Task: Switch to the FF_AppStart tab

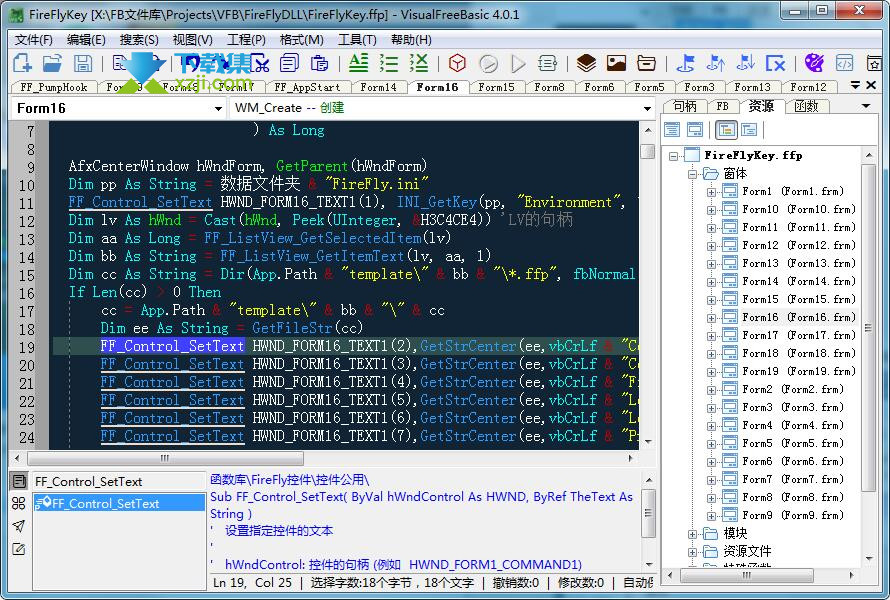Action: pos(307,87)
